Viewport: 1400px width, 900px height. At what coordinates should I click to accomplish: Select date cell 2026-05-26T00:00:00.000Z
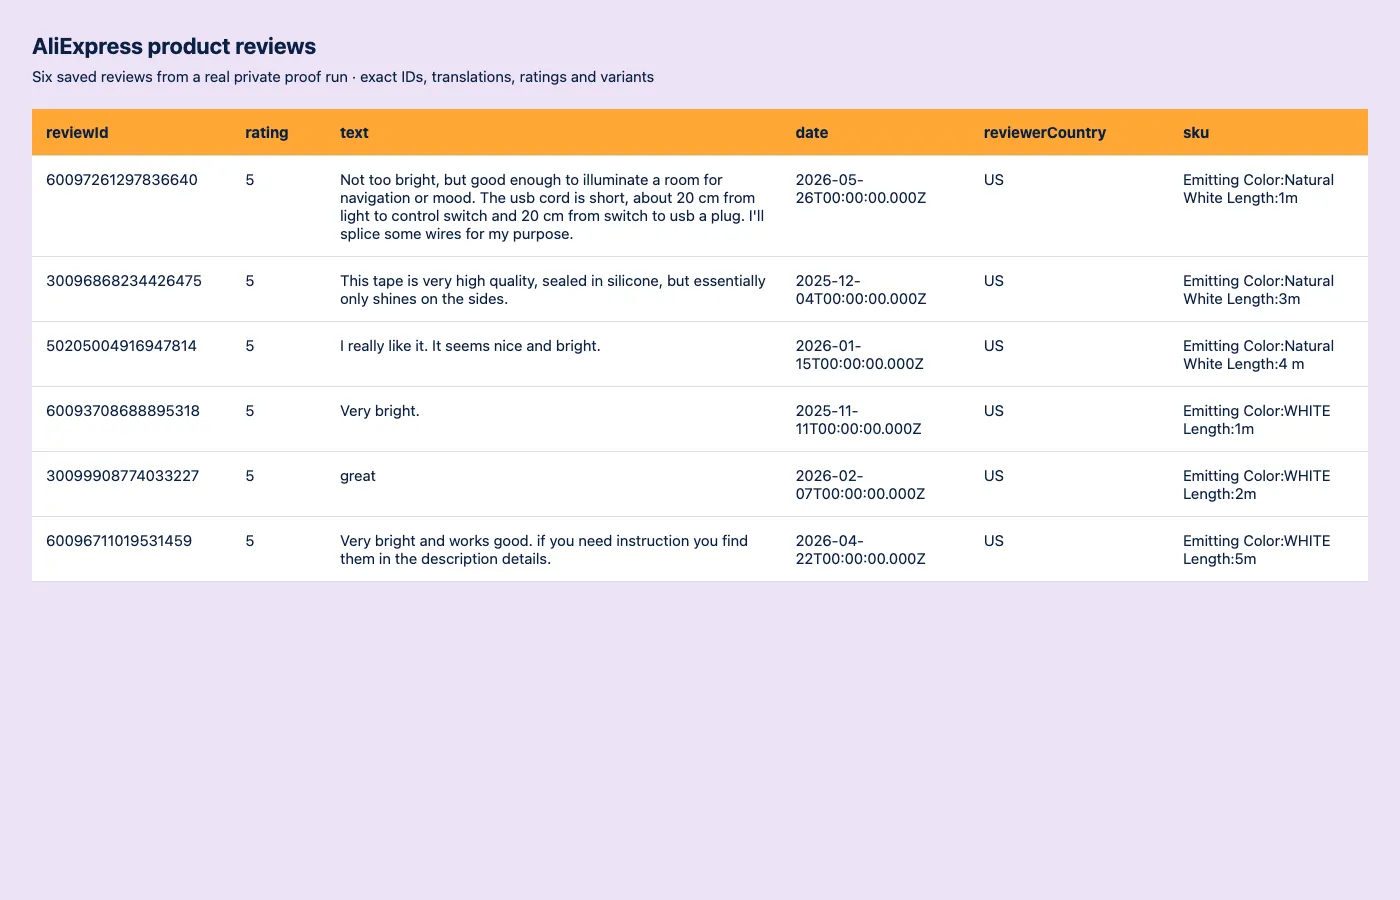861,189
